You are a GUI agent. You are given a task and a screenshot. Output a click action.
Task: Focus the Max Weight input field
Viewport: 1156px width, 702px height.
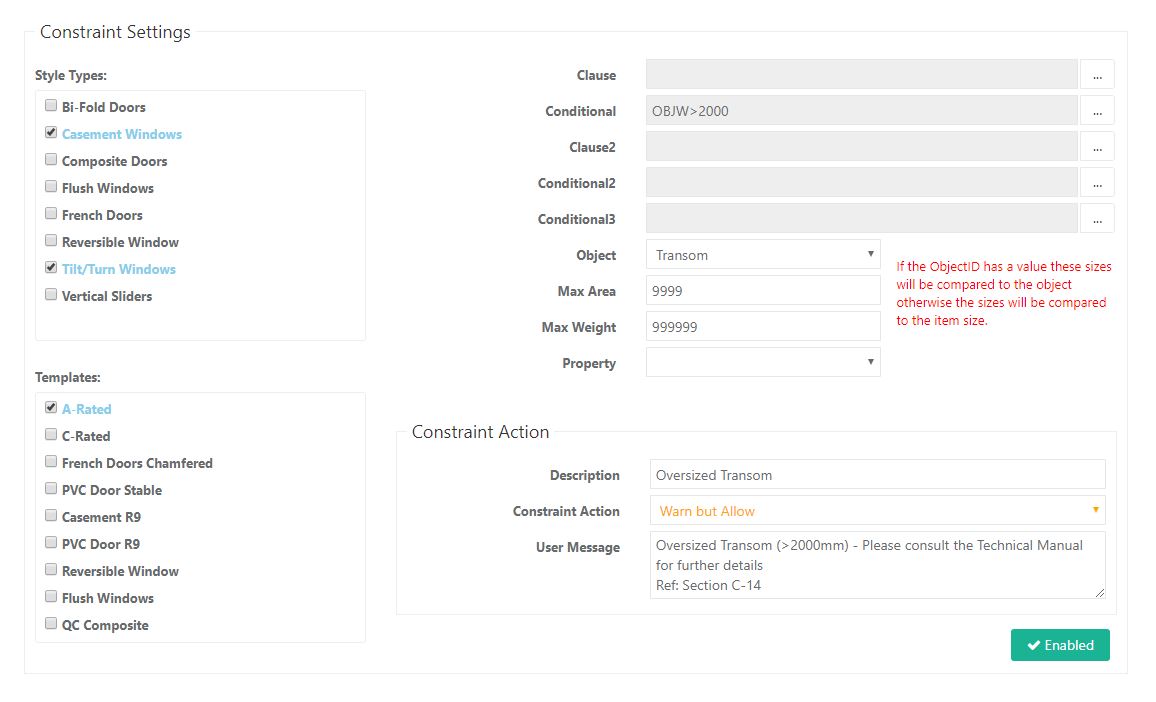click(x=763, y=327)
